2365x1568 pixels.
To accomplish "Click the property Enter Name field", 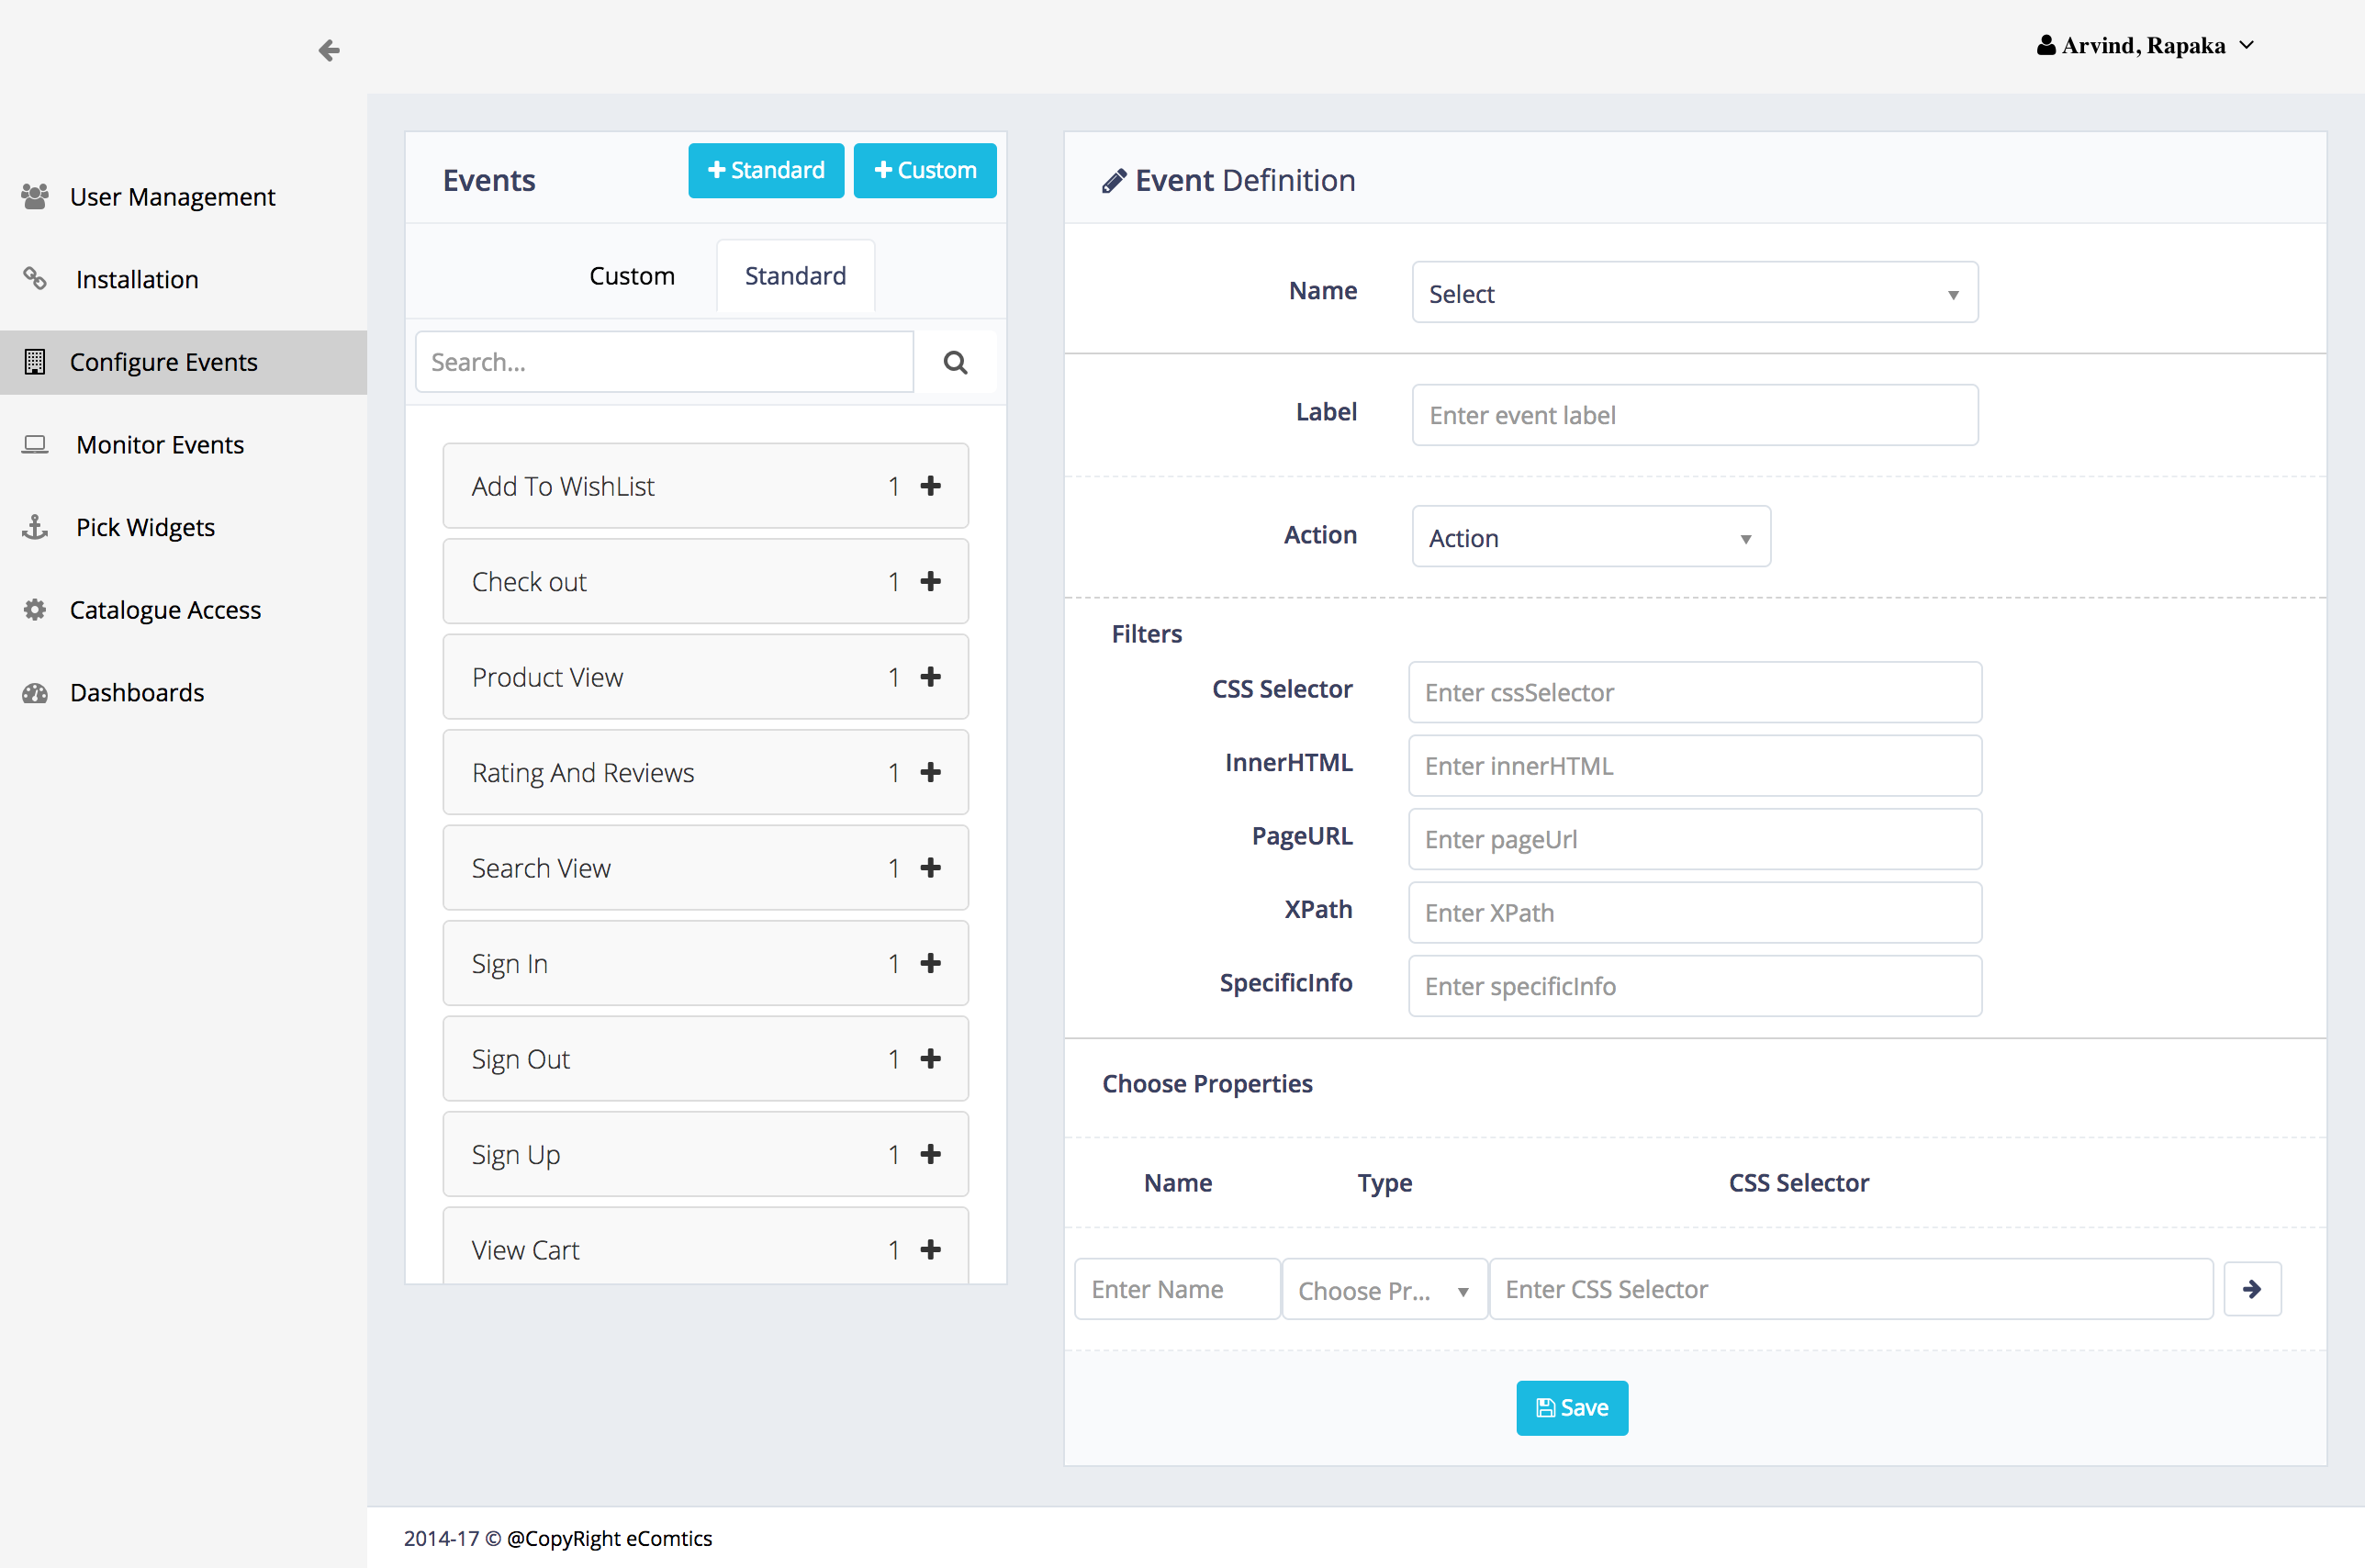I will coord(1177,1289).
